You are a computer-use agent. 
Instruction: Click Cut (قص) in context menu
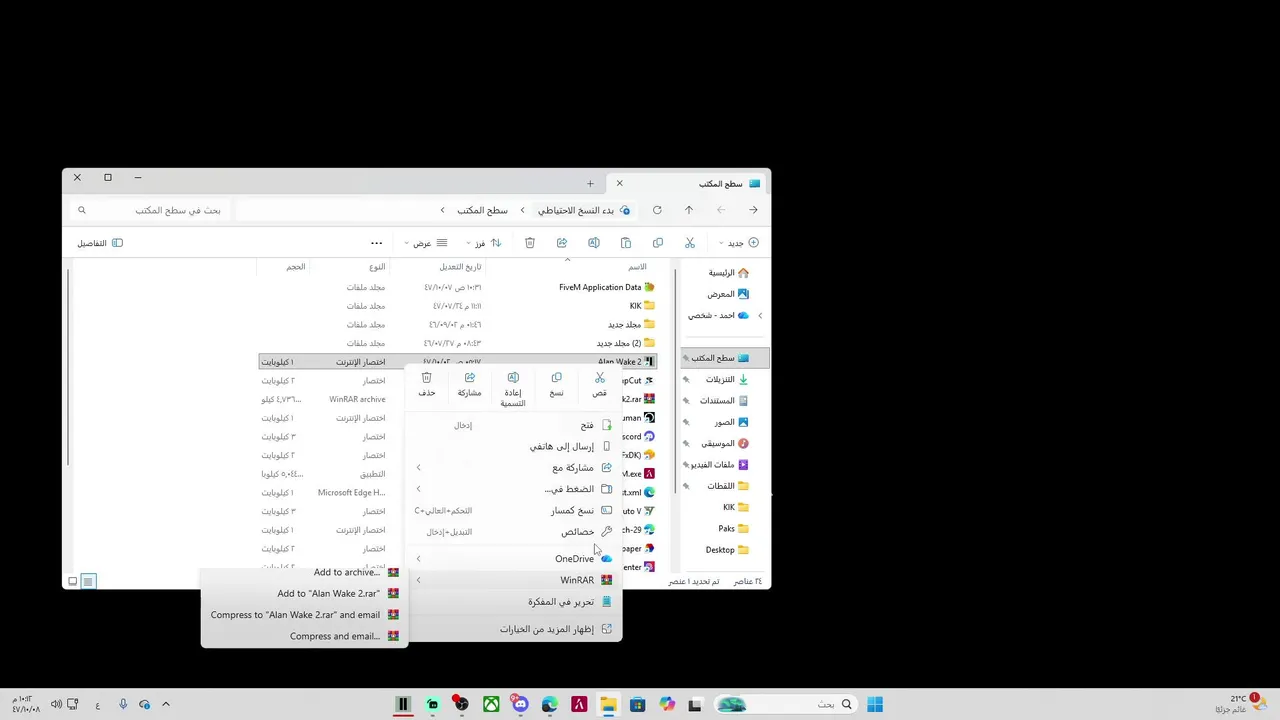pyautogui.click(x=599, y=385)
